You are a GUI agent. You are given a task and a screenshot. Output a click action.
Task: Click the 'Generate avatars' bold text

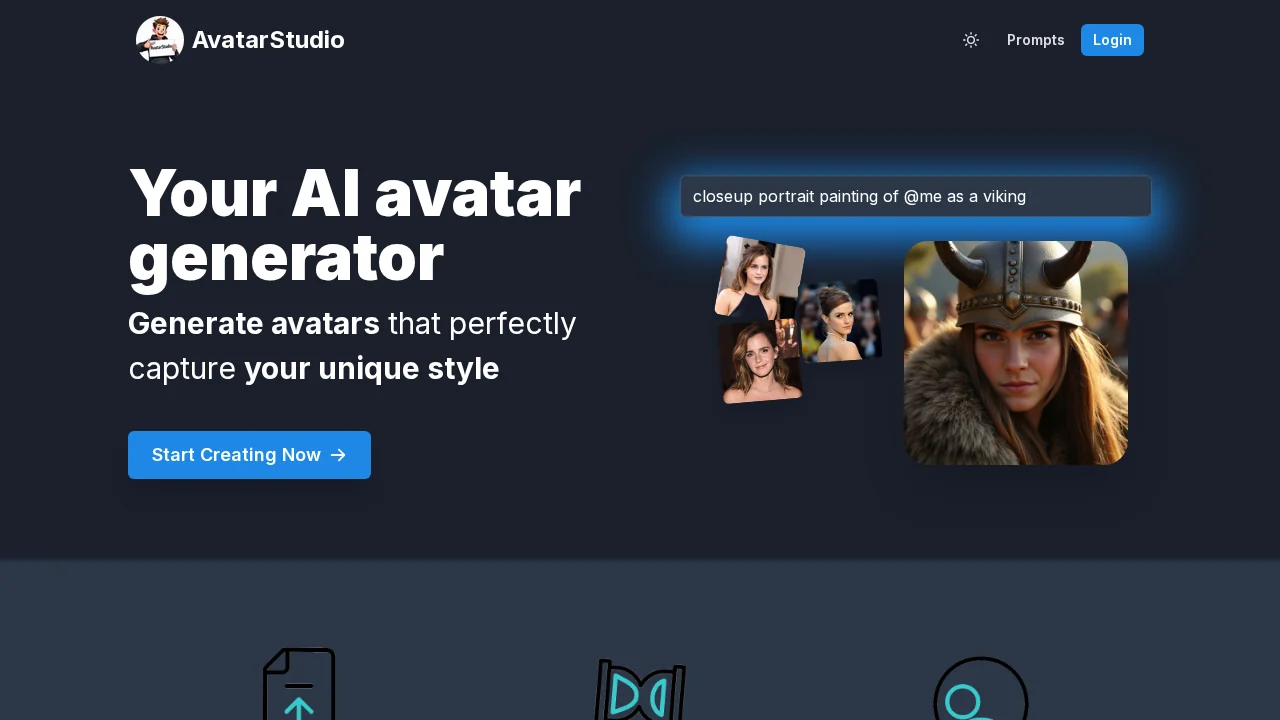pyautogui.click(x=254, y=323)
